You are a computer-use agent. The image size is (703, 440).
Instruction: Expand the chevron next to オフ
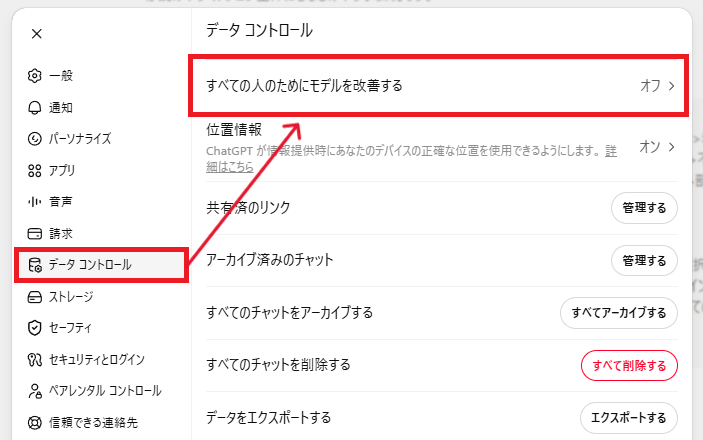[672, 86]
